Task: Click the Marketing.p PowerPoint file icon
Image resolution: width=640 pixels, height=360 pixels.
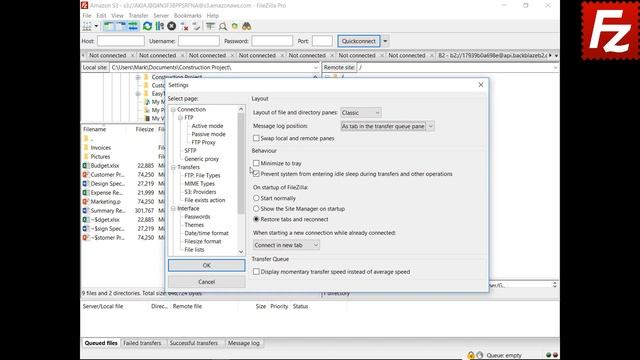Action: coord(86,202)
